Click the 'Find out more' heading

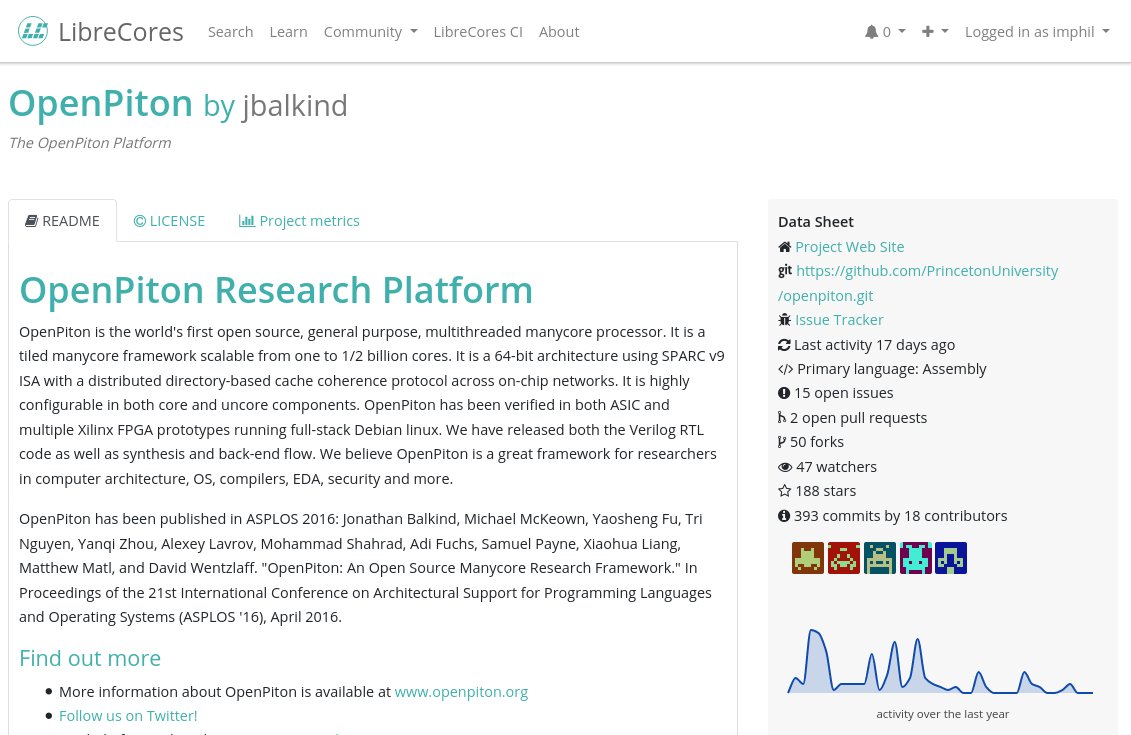tap(90, 658)
